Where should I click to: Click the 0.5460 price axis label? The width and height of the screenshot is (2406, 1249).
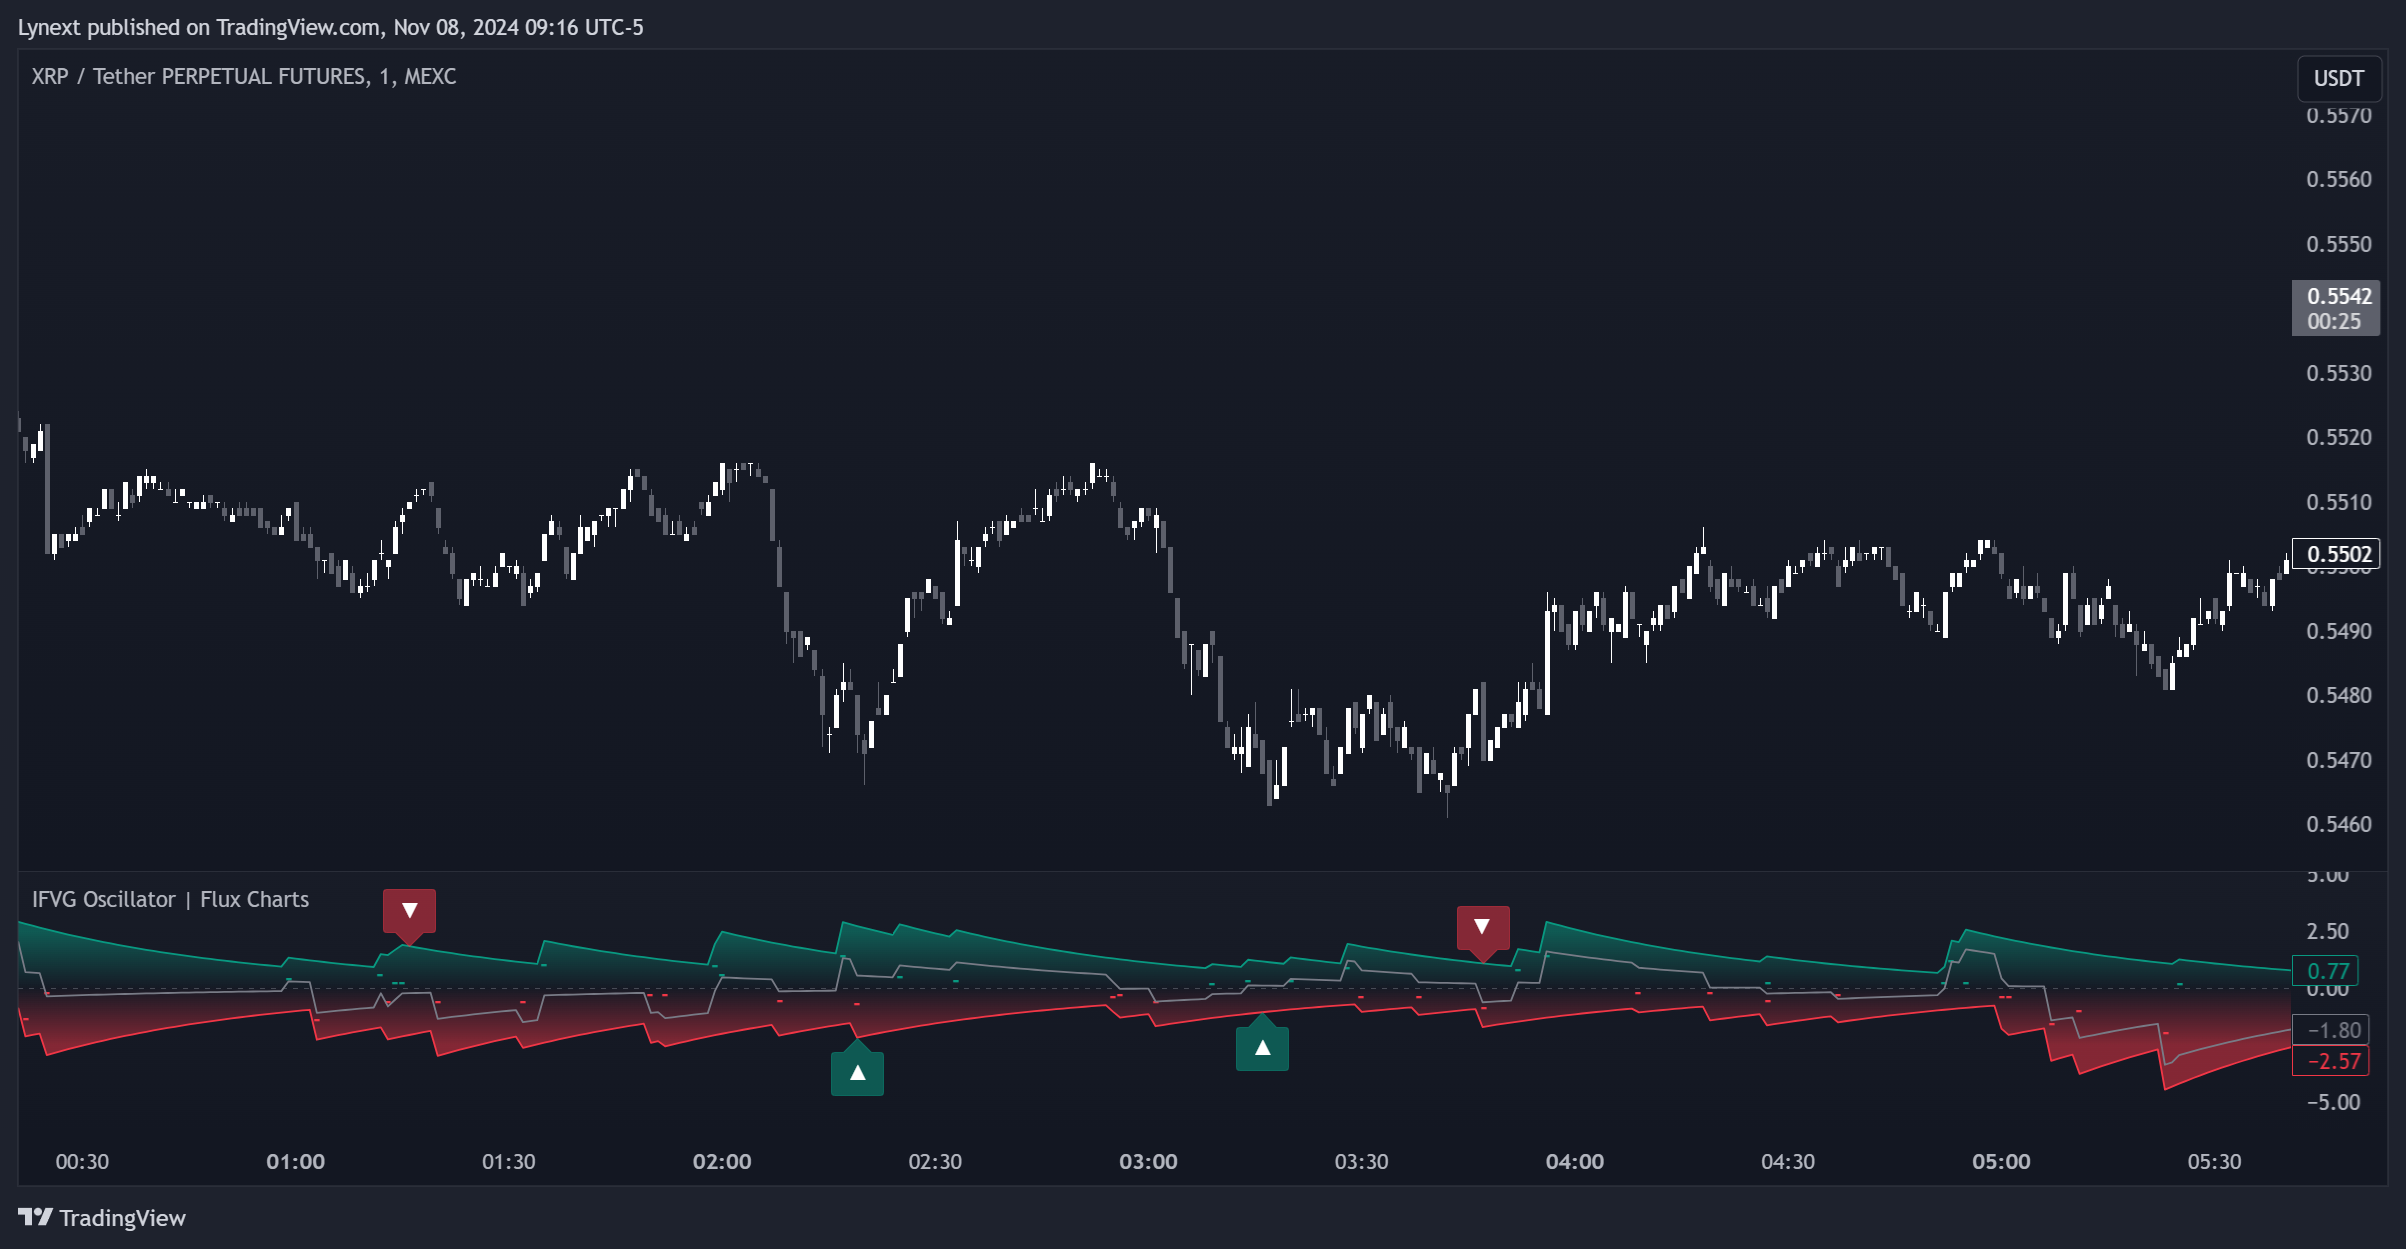(2338, 824)
